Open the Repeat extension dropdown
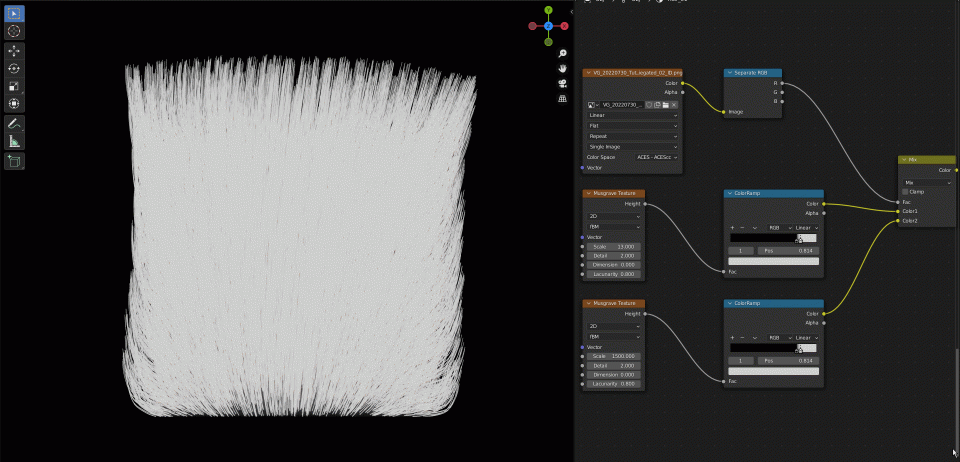The width and height of the screenshot is (960, 462). [x=632, y=136]
